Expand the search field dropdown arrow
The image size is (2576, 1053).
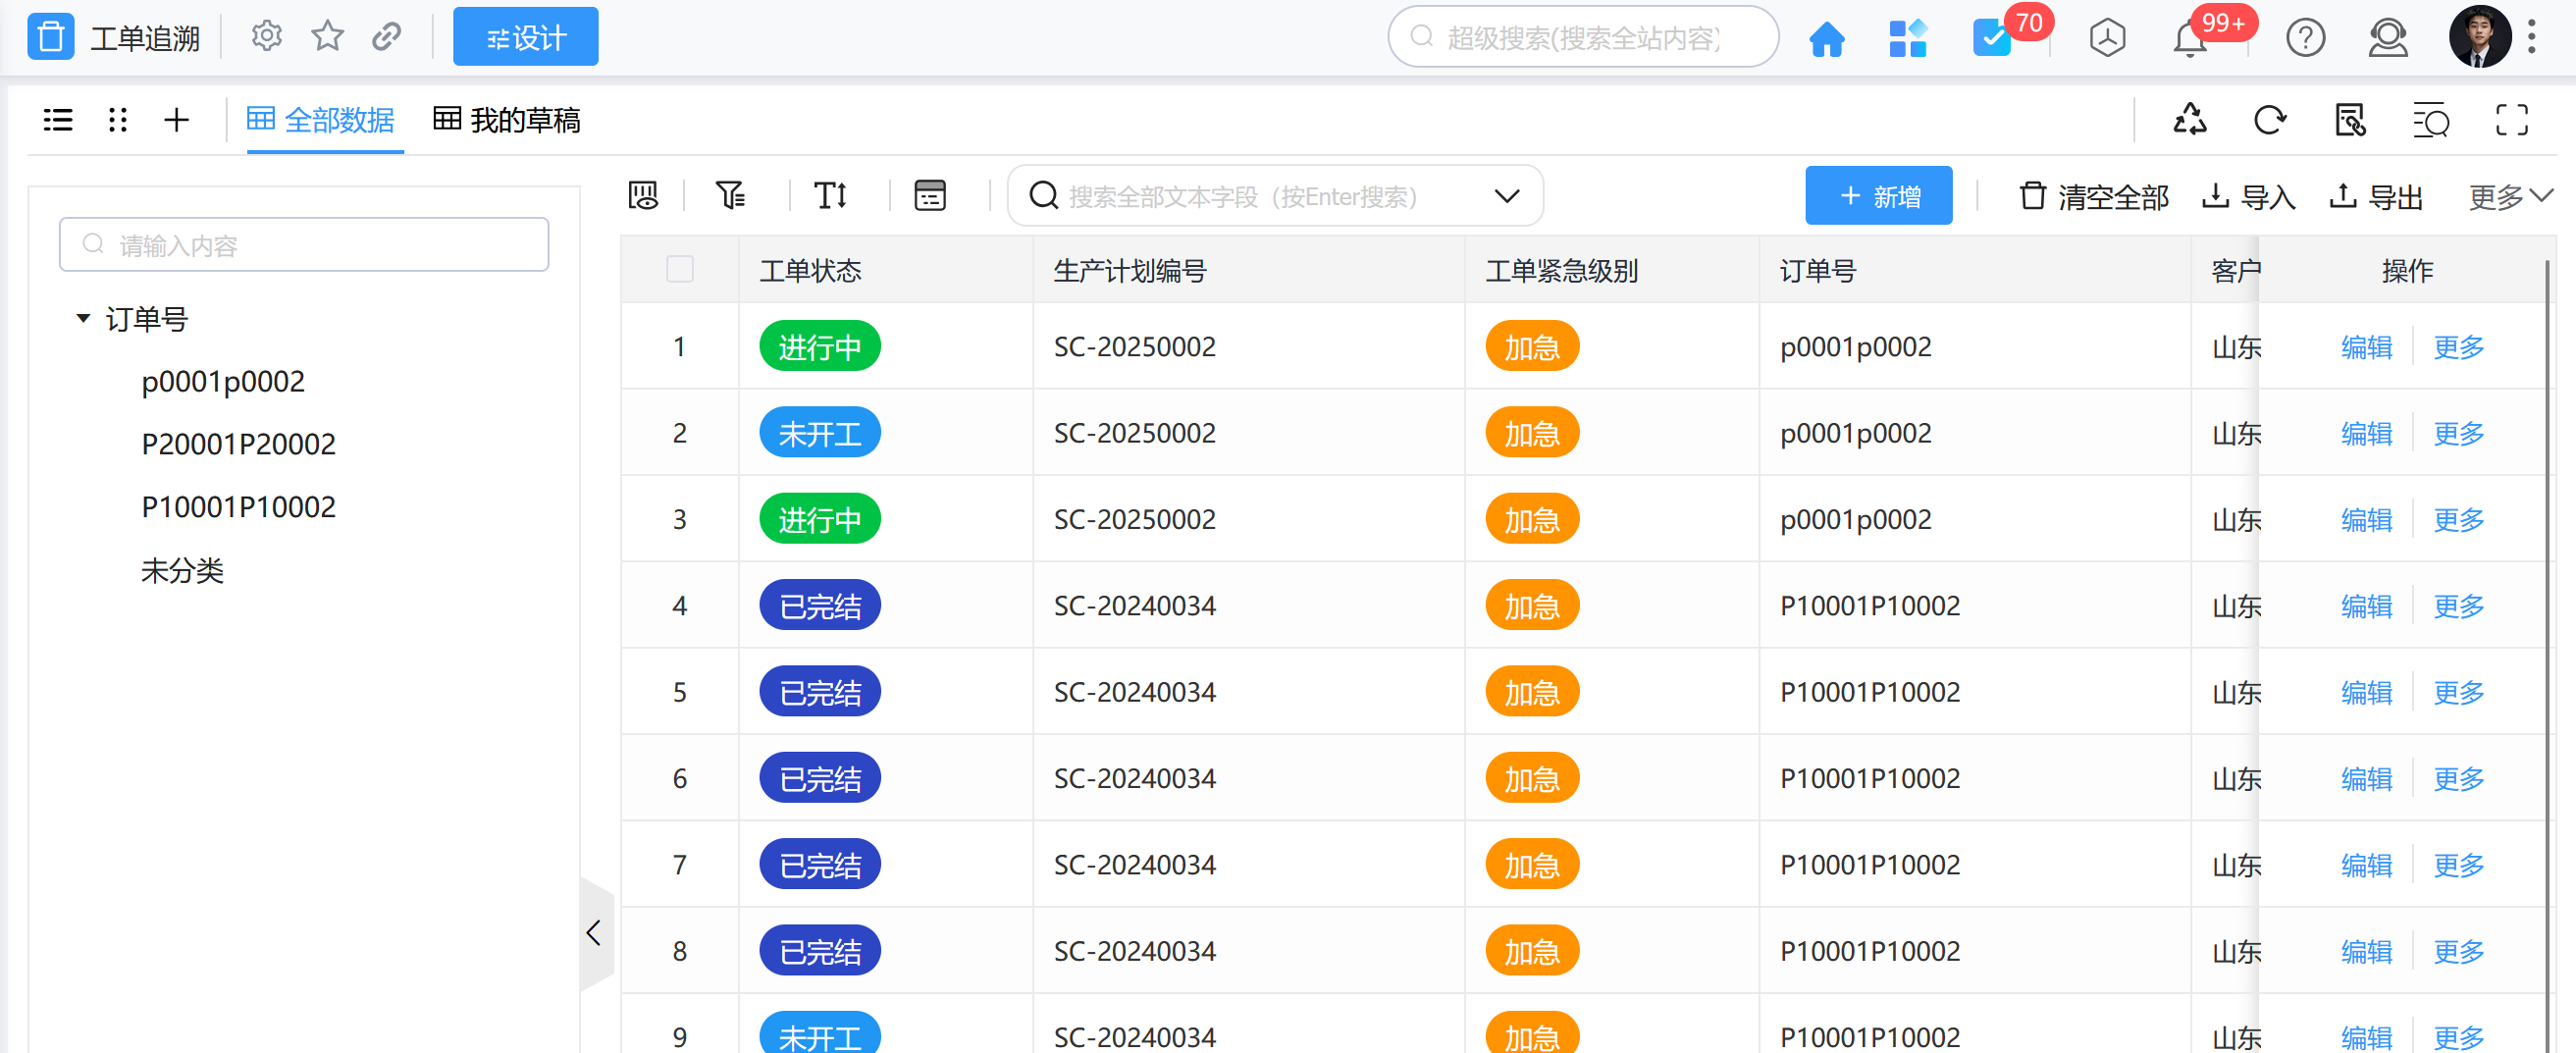(1506, 196)
